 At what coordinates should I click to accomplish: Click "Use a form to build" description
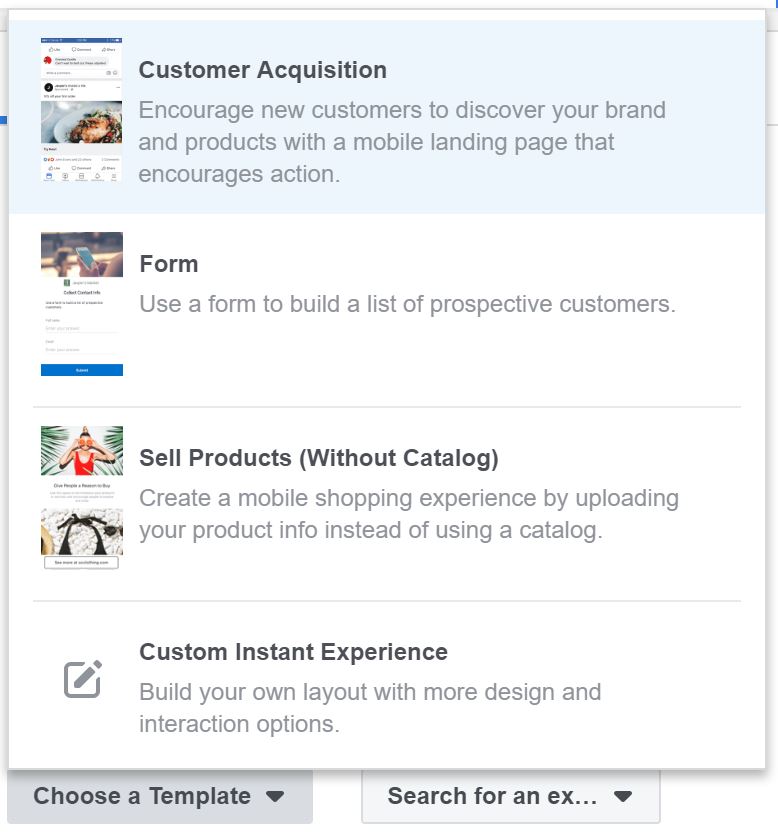click(407, 304)
